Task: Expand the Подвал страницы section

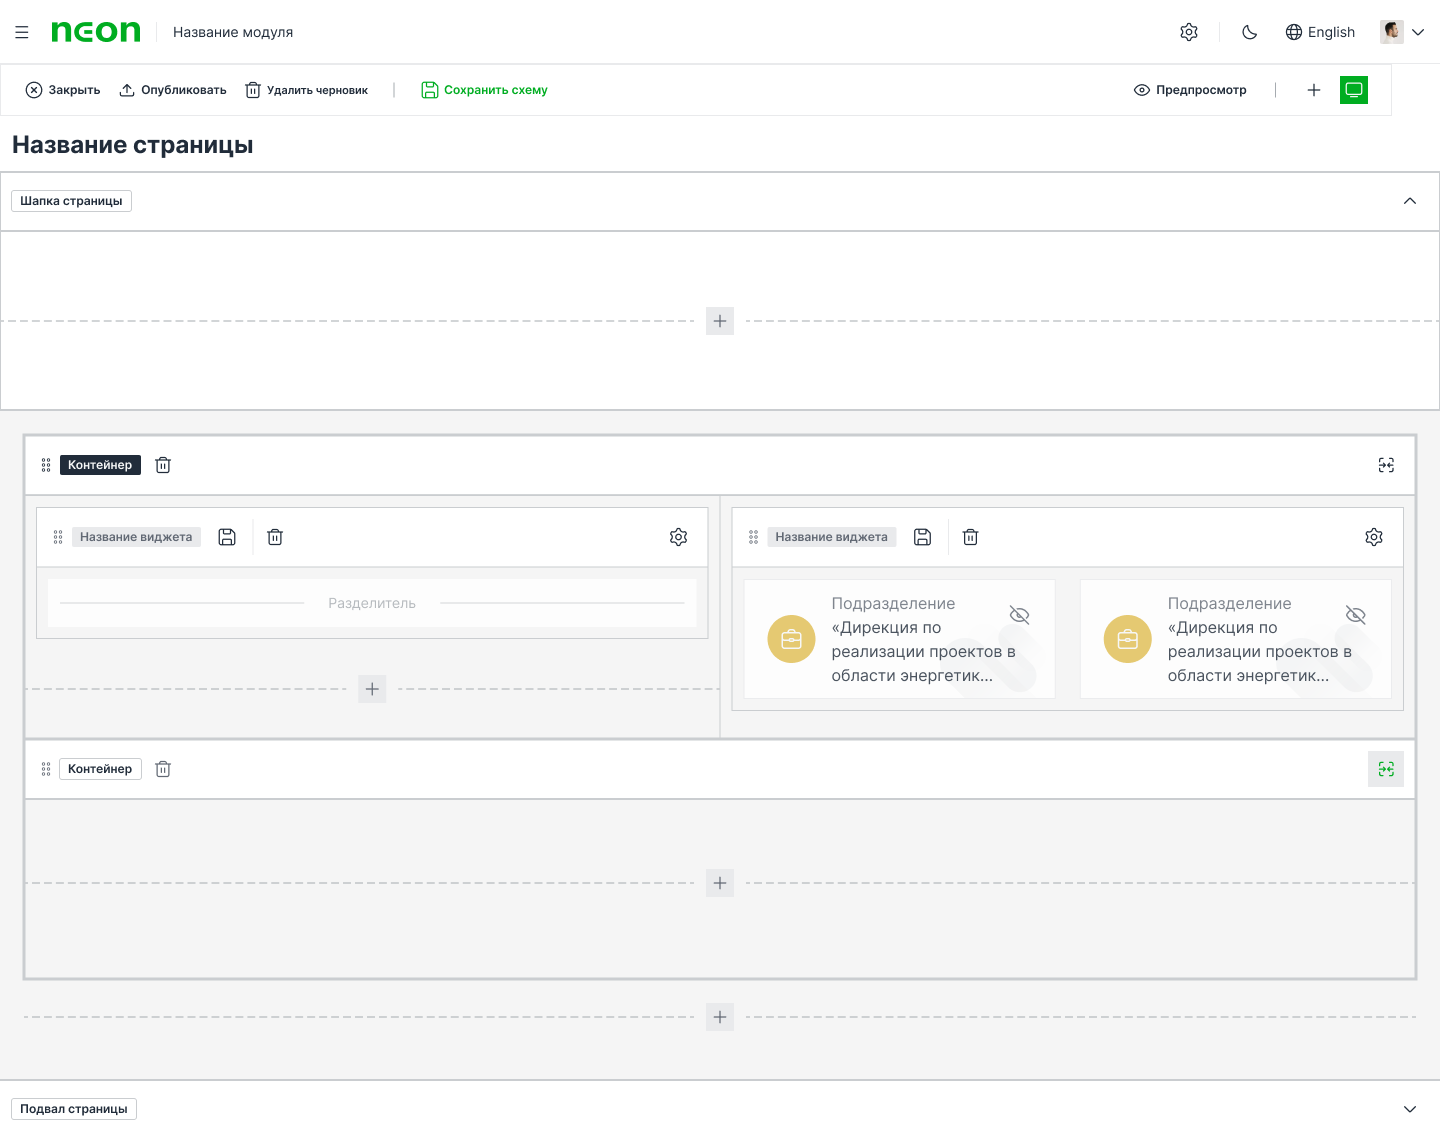Action: coord(1410,1109)
